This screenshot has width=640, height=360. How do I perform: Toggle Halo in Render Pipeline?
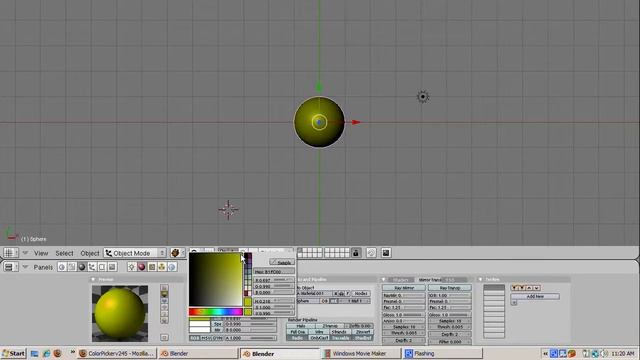pyautogui.click(x=301, y=326)
